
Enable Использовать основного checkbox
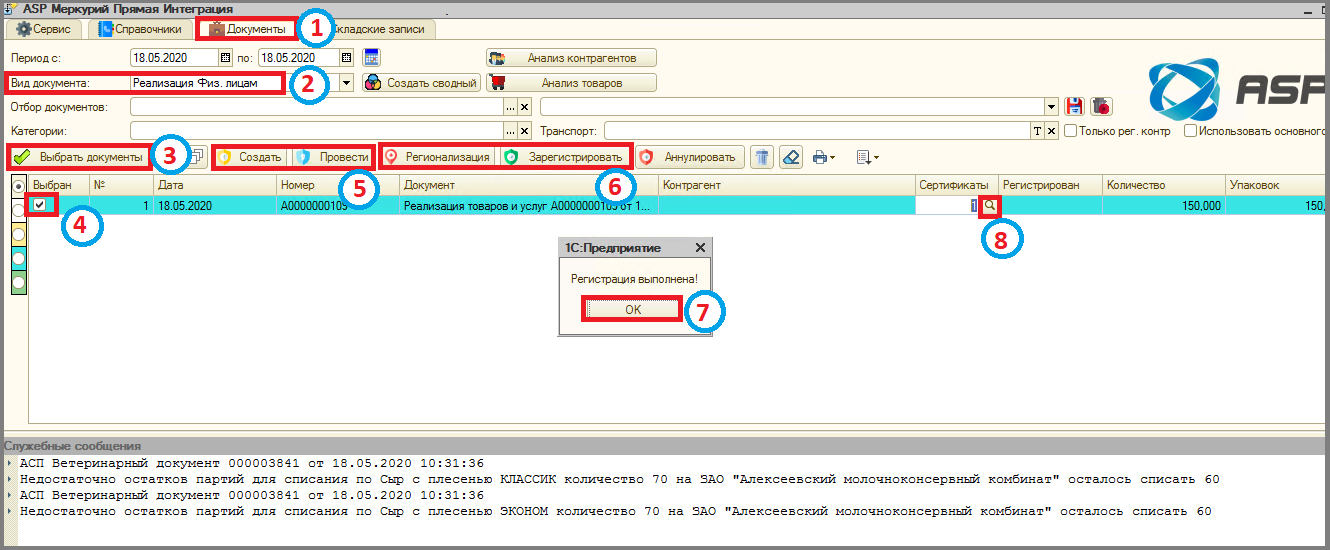tap(1190, 131)
